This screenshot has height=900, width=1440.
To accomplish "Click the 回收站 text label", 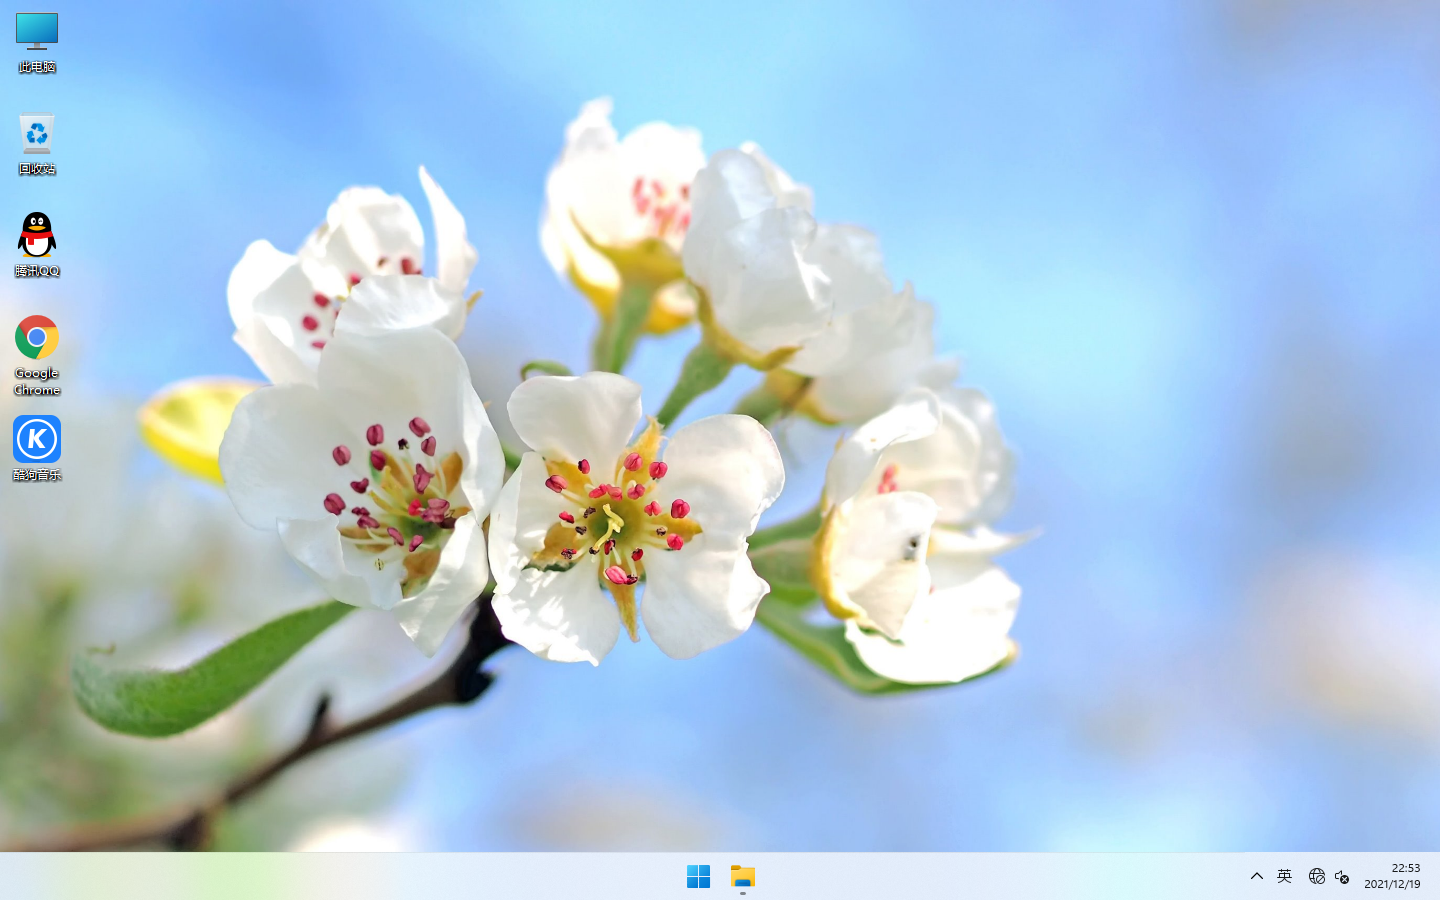I will (37, 169).
